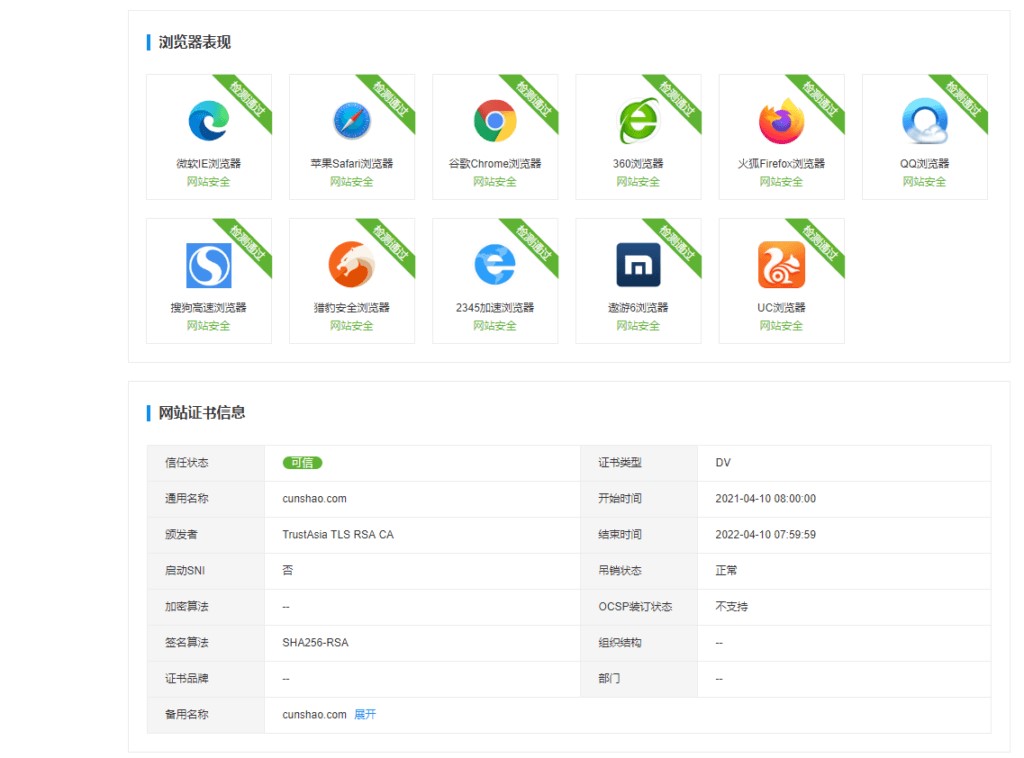Click the 证书品牌 row label
Viewport: 1024px width, 758px height.
(187, 678)
